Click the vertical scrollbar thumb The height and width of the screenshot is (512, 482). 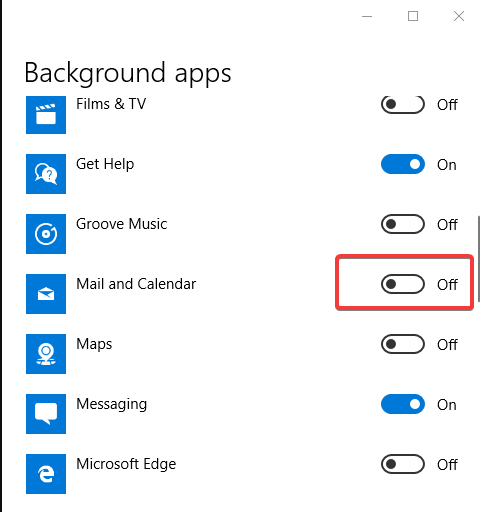coord(479,259)
